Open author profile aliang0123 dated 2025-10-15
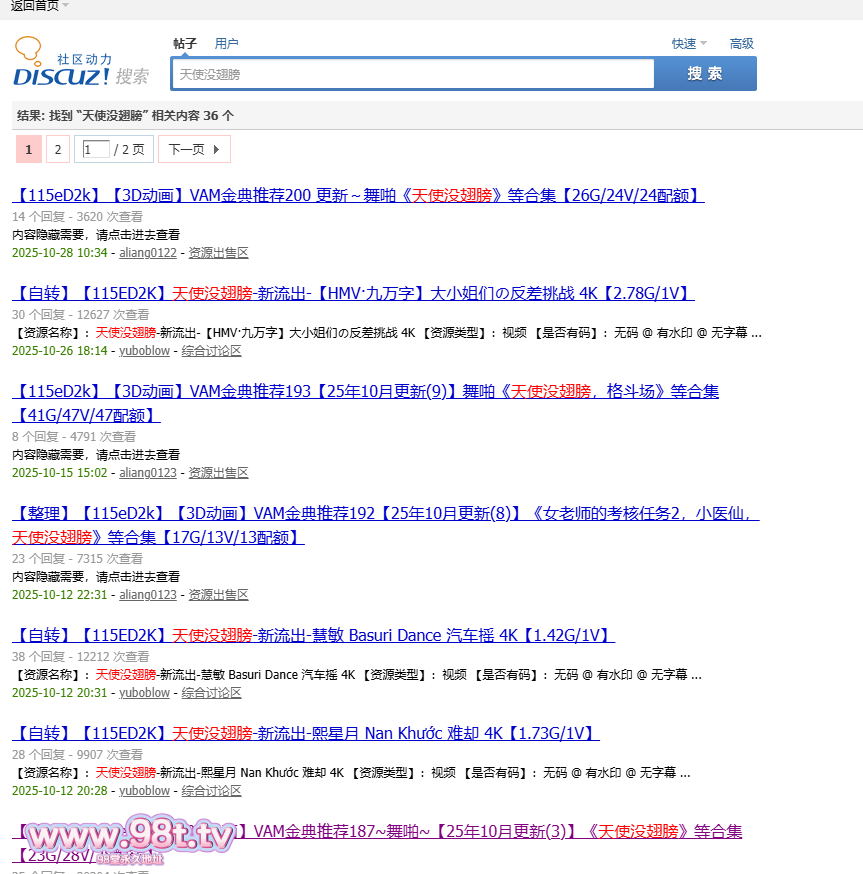863x874 pixels. coord(148,473)
